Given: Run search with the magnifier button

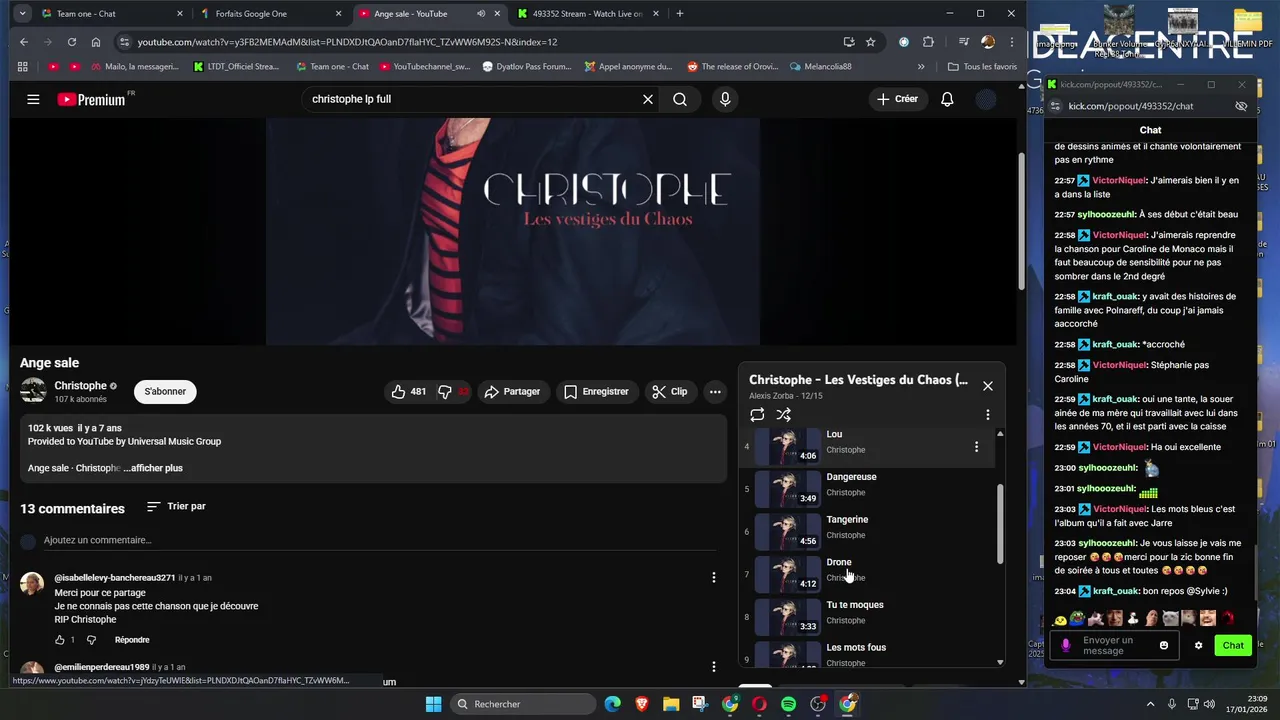Looking at the screenshot, I should click(x=680, y=99).
